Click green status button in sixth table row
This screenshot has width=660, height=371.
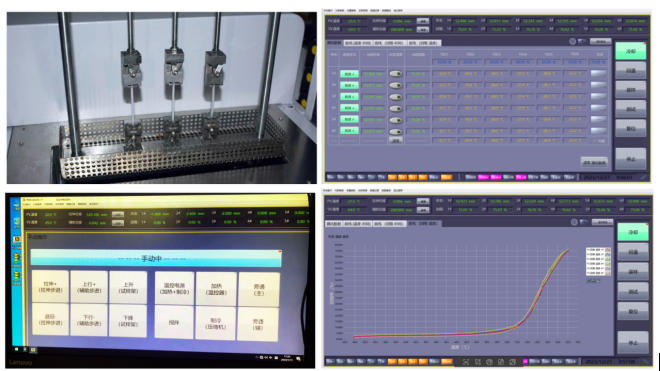coord(349,131)
